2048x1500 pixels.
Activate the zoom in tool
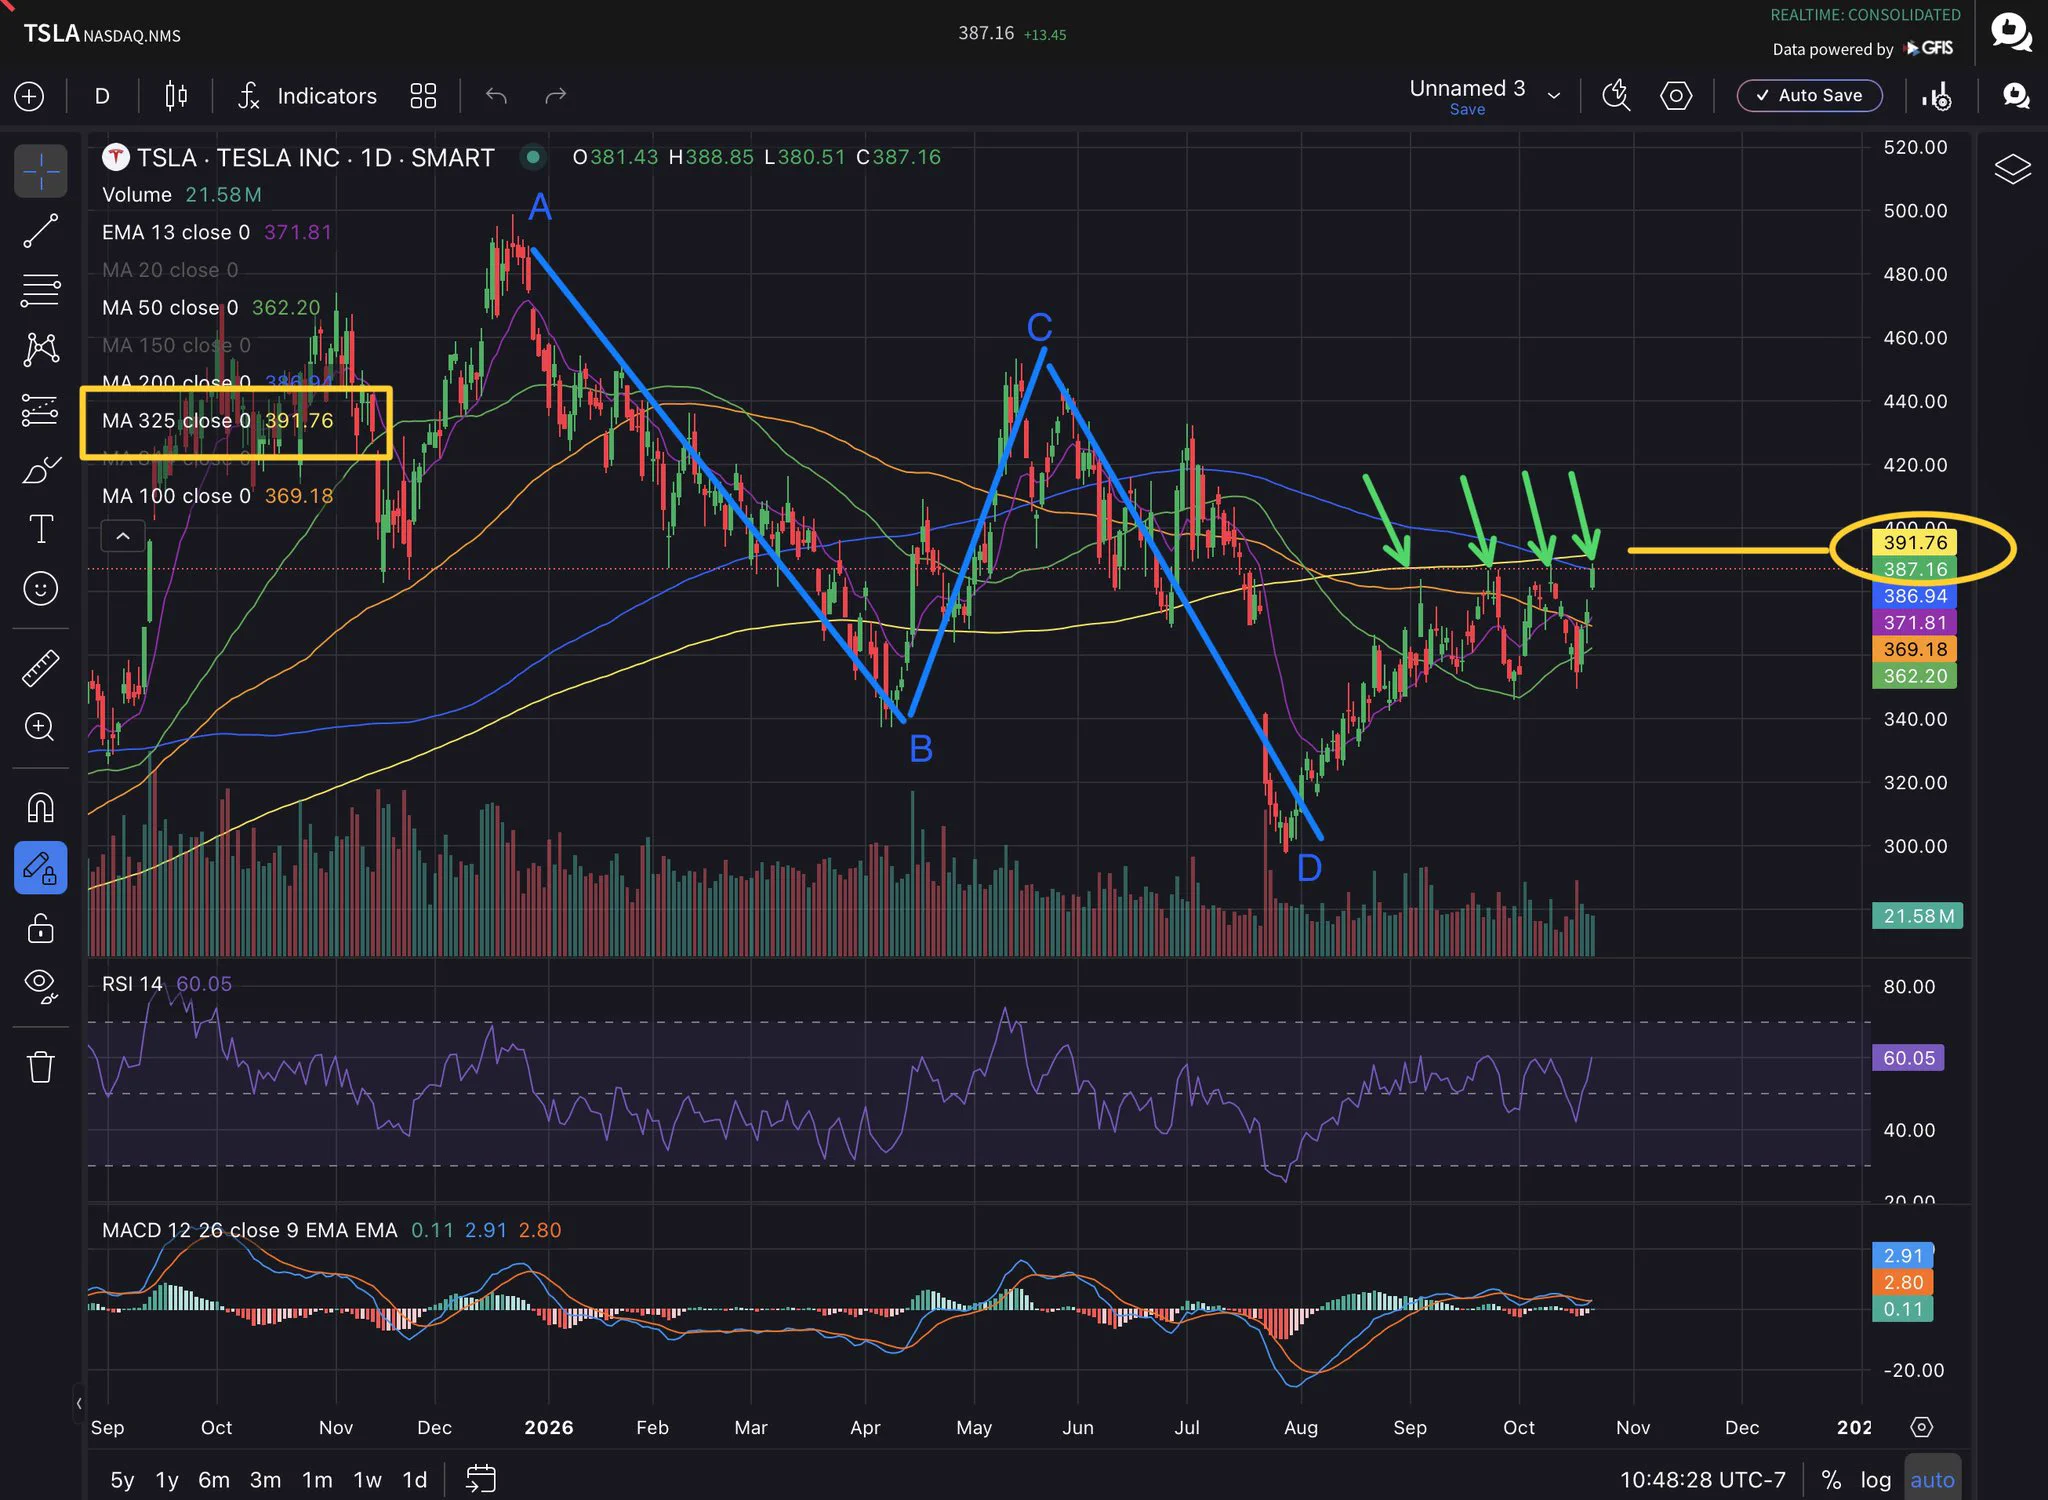point(40,727)
